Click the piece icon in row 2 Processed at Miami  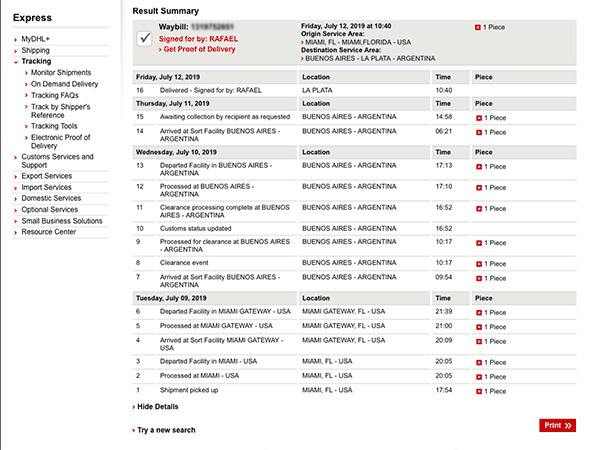click(479, 377)
